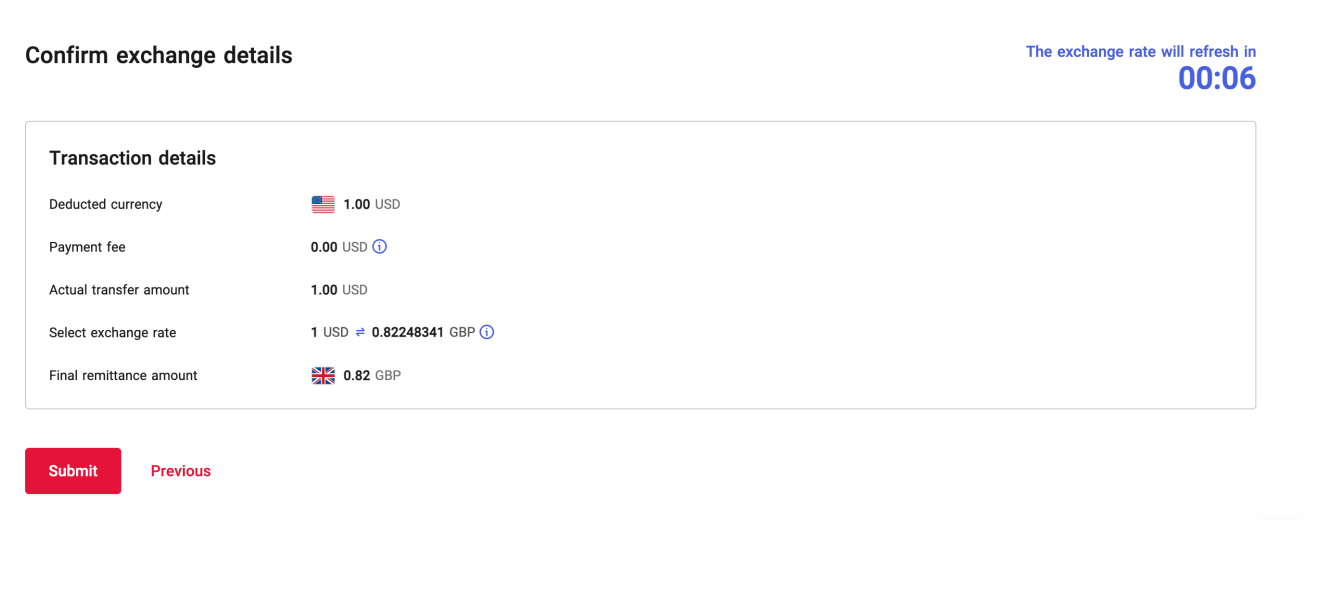1339x591 pixels.
Task: Click the 0.82248341 GBP rate value
Action: click(422, 333)
